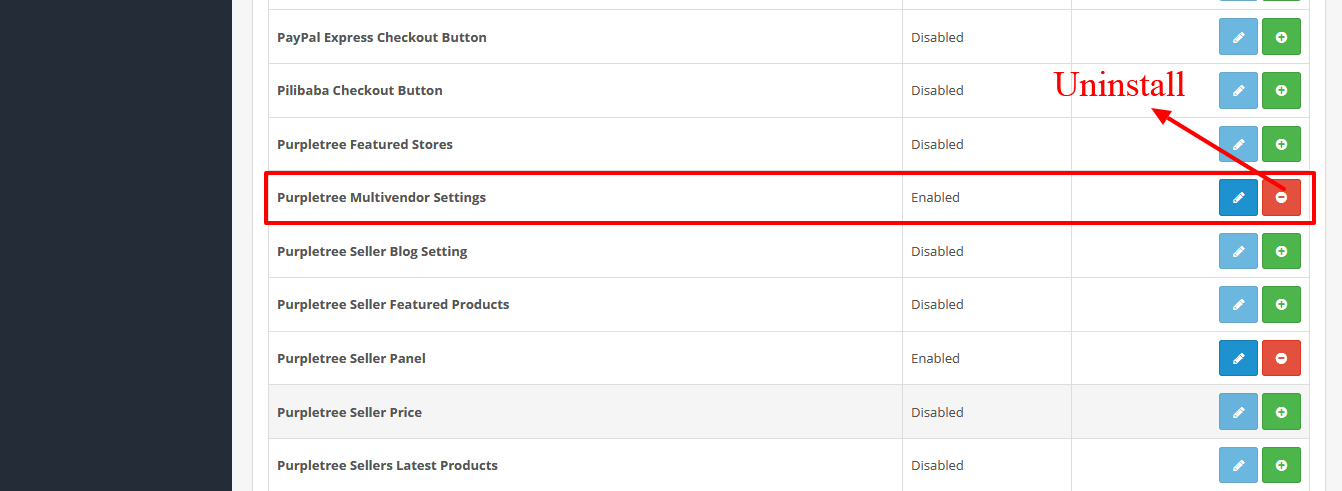Click the Purpletree Seller Price row
Screen dimensions: 1342x491
tap(789, 412)
